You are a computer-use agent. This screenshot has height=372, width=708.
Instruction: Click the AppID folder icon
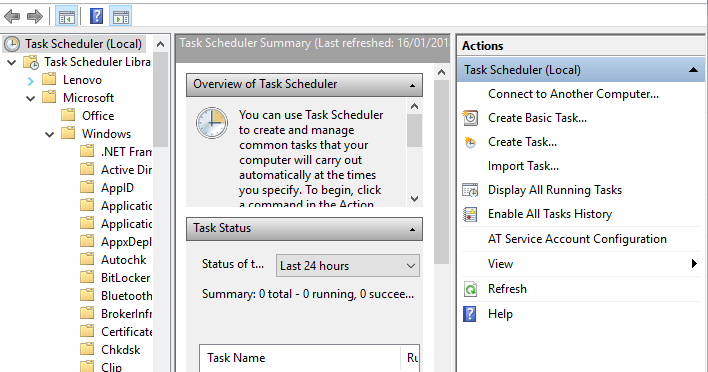click(87, 187)
